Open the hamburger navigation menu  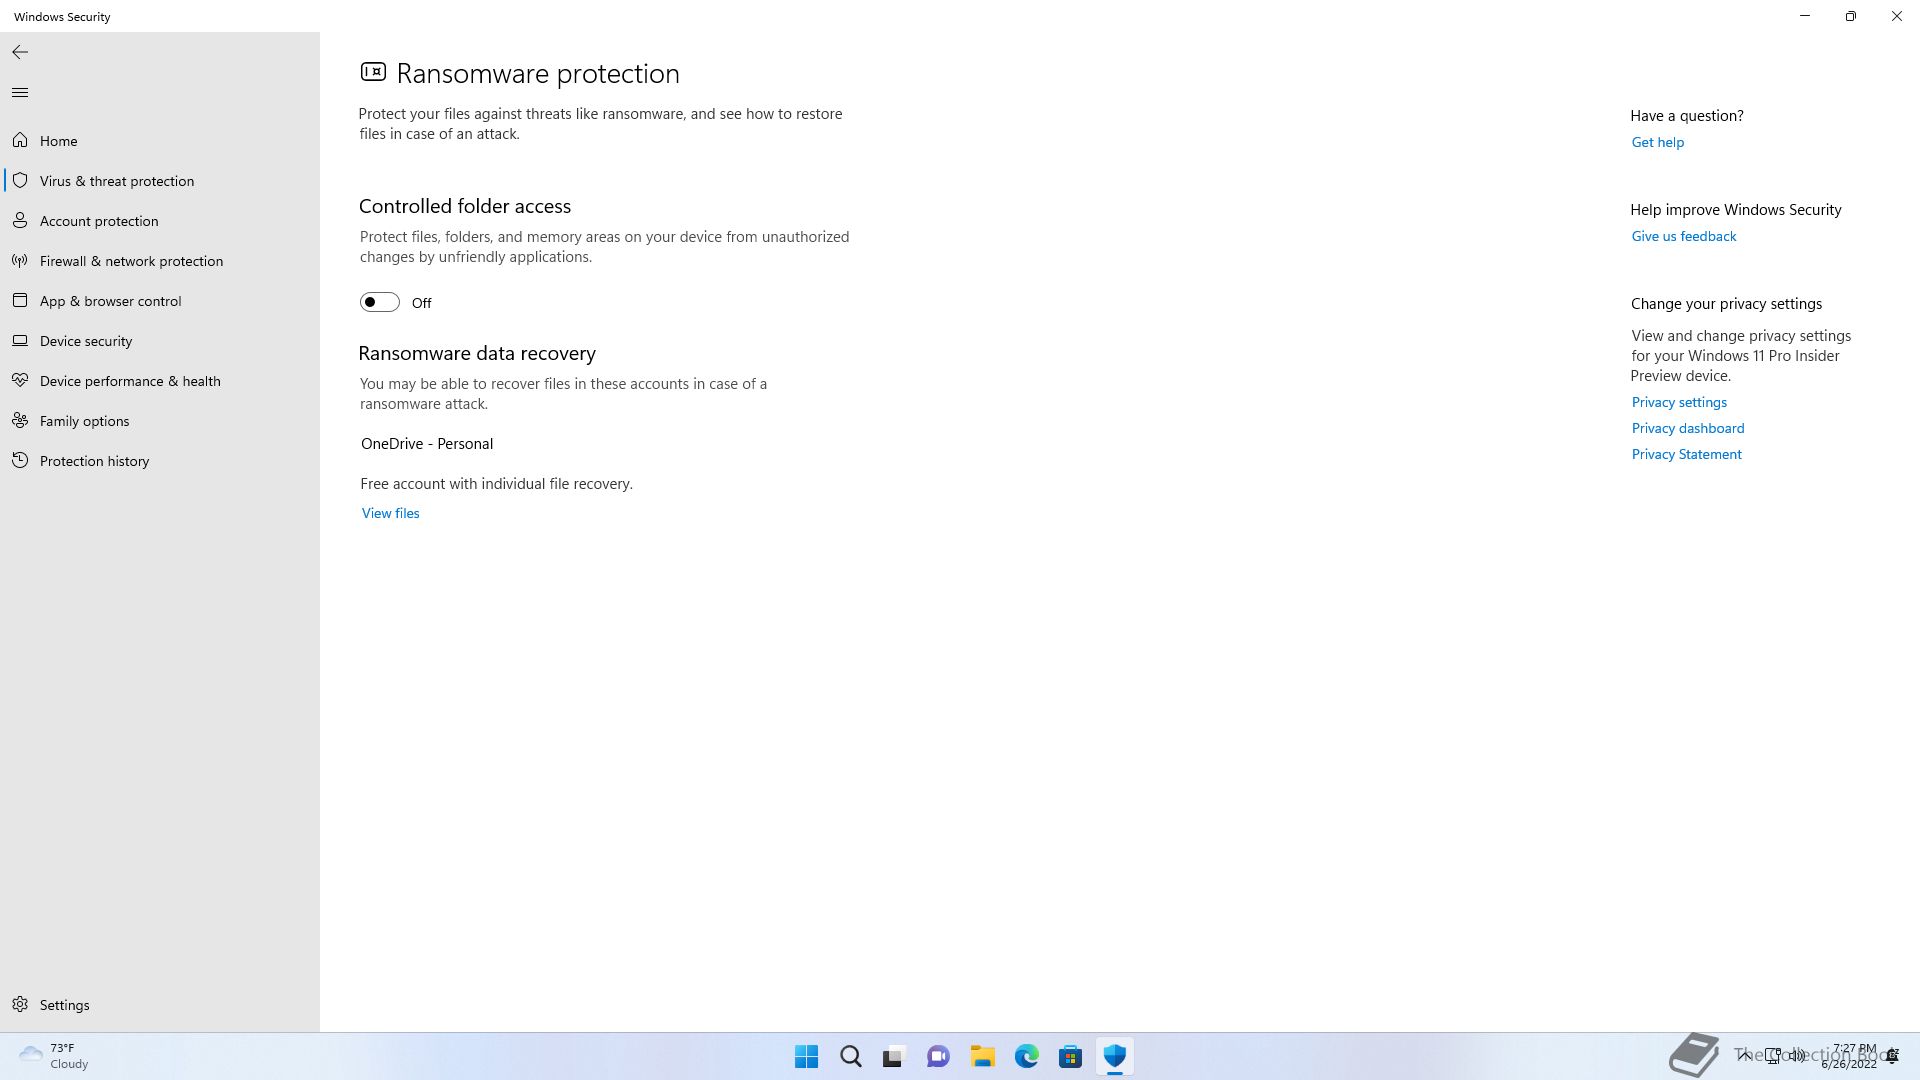[20, 93]
